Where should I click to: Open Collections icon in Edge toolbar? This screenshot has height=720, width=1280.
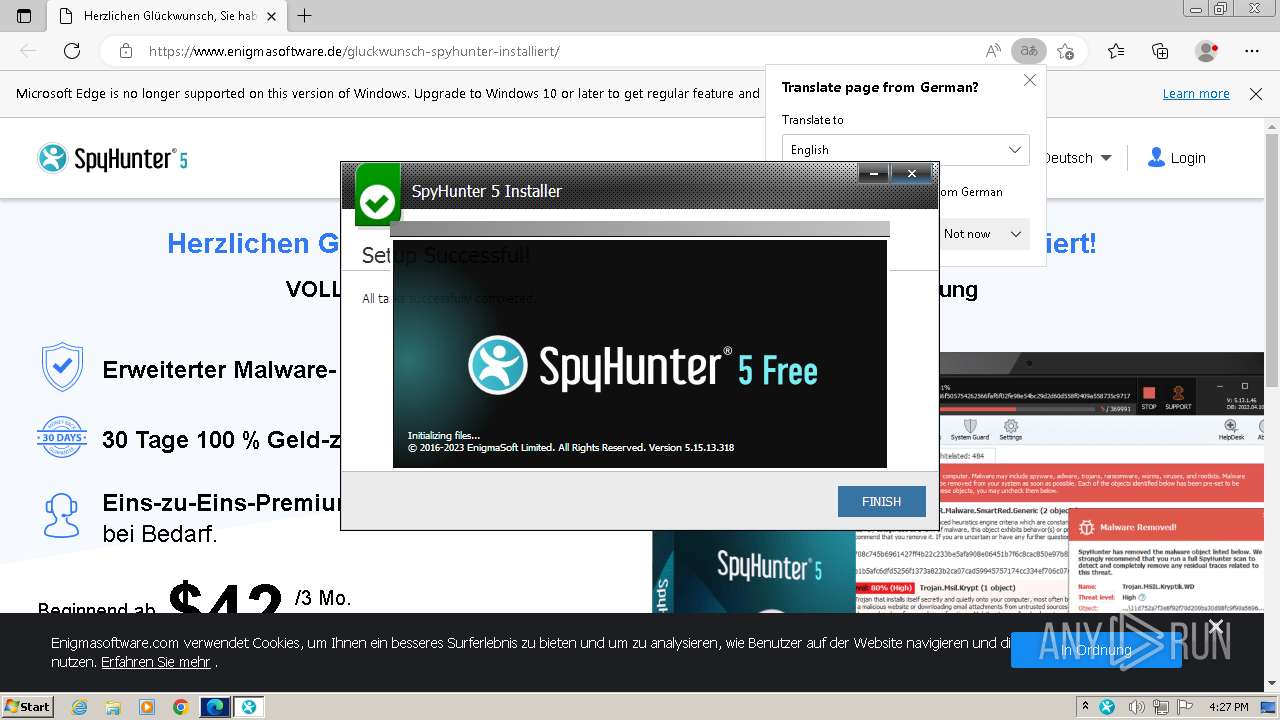click(x=1160, y=51)
